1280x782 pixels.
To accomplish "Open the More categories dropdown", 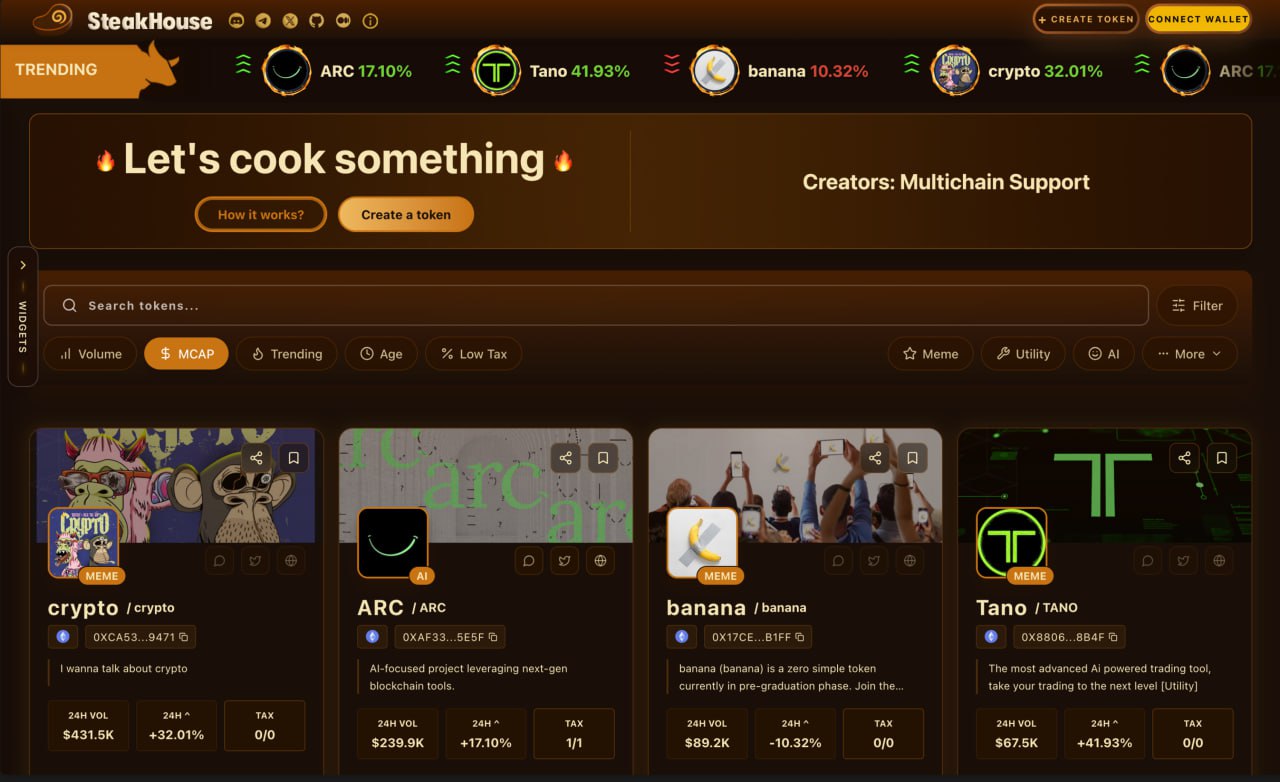I will click(1189, 354).
